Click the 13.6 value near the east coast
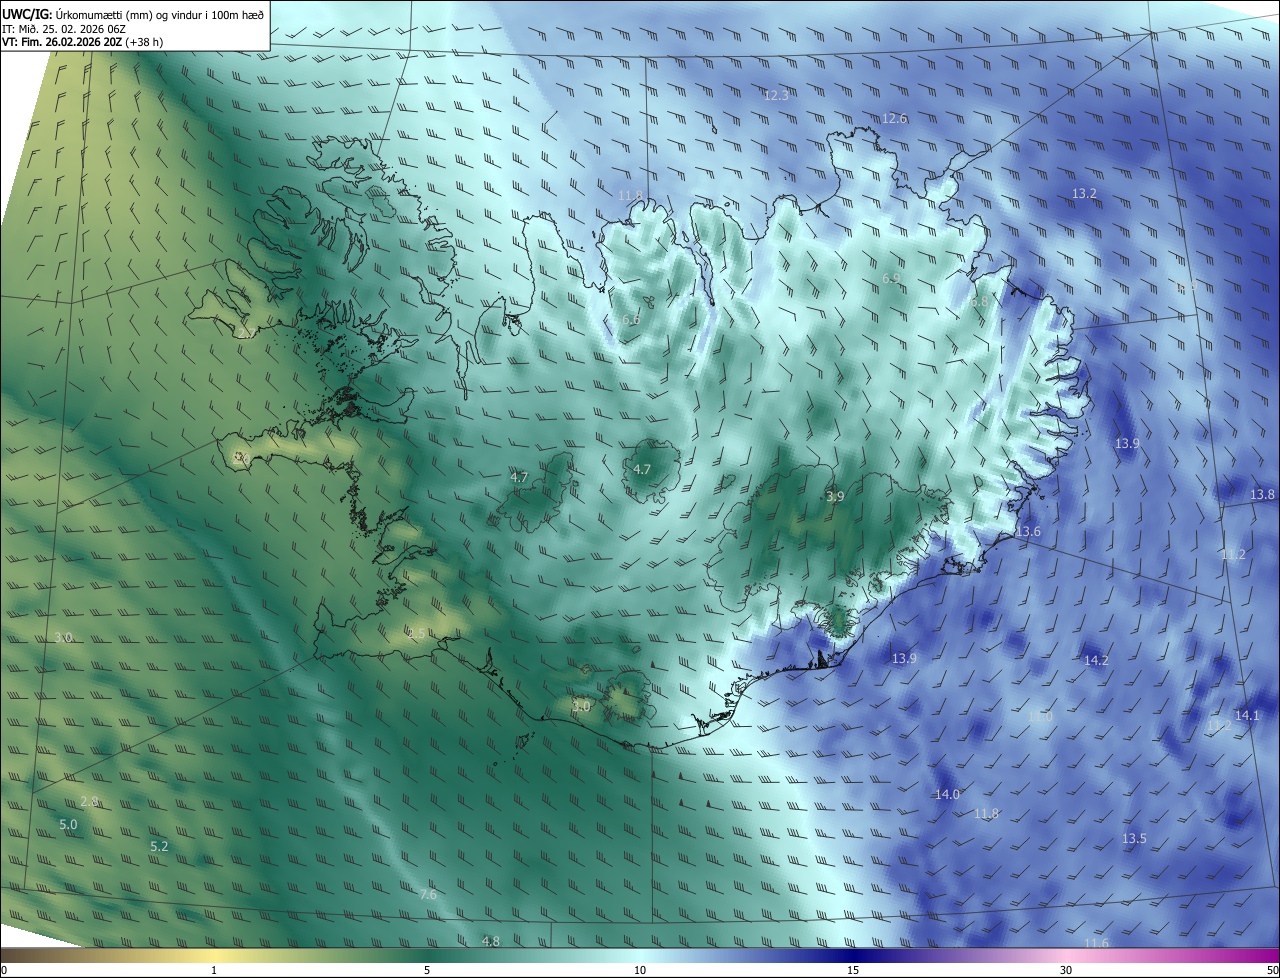 pyautogui.click(x=1028, y=532)
